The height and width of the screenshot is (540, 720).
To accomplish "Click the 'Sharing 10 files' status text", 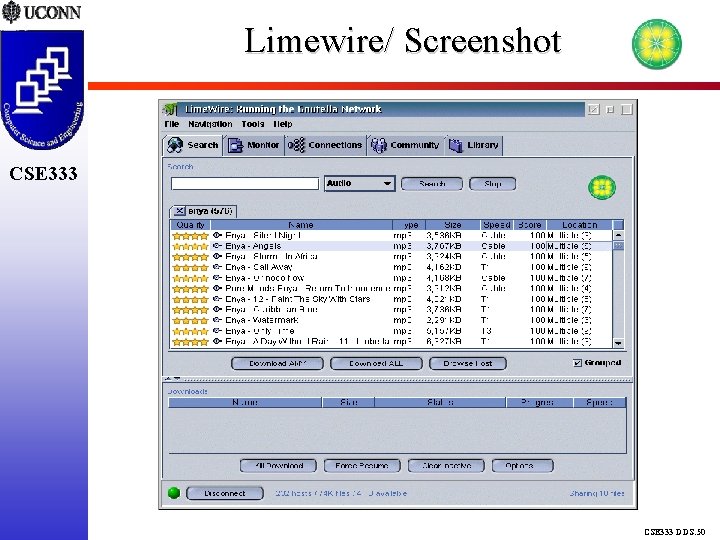I will coord(597,494).
